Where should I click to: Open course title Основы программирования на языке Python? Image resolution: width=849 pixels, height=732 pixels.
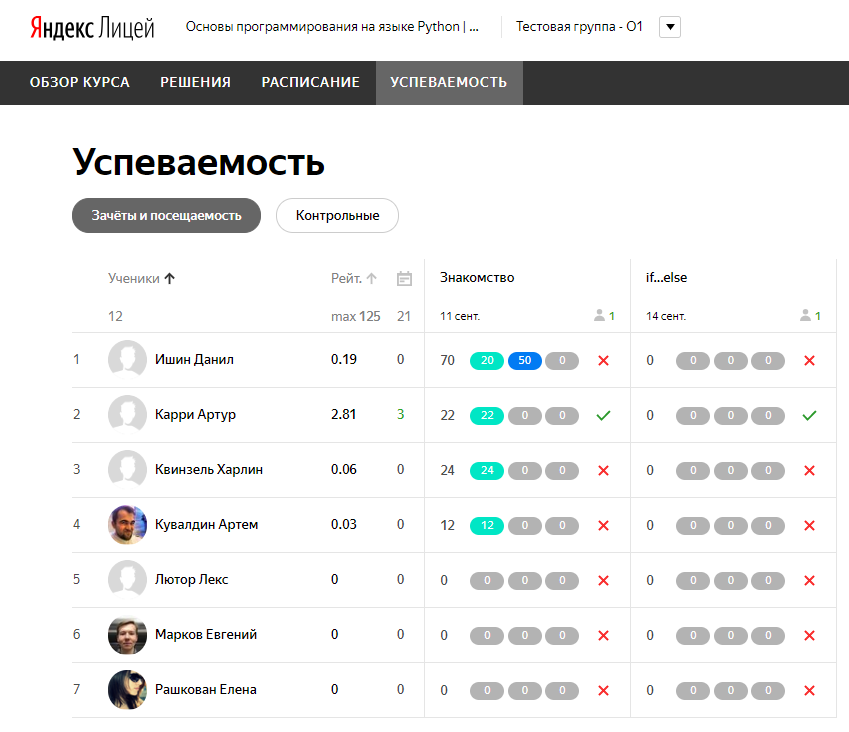(x=332, y=27)
